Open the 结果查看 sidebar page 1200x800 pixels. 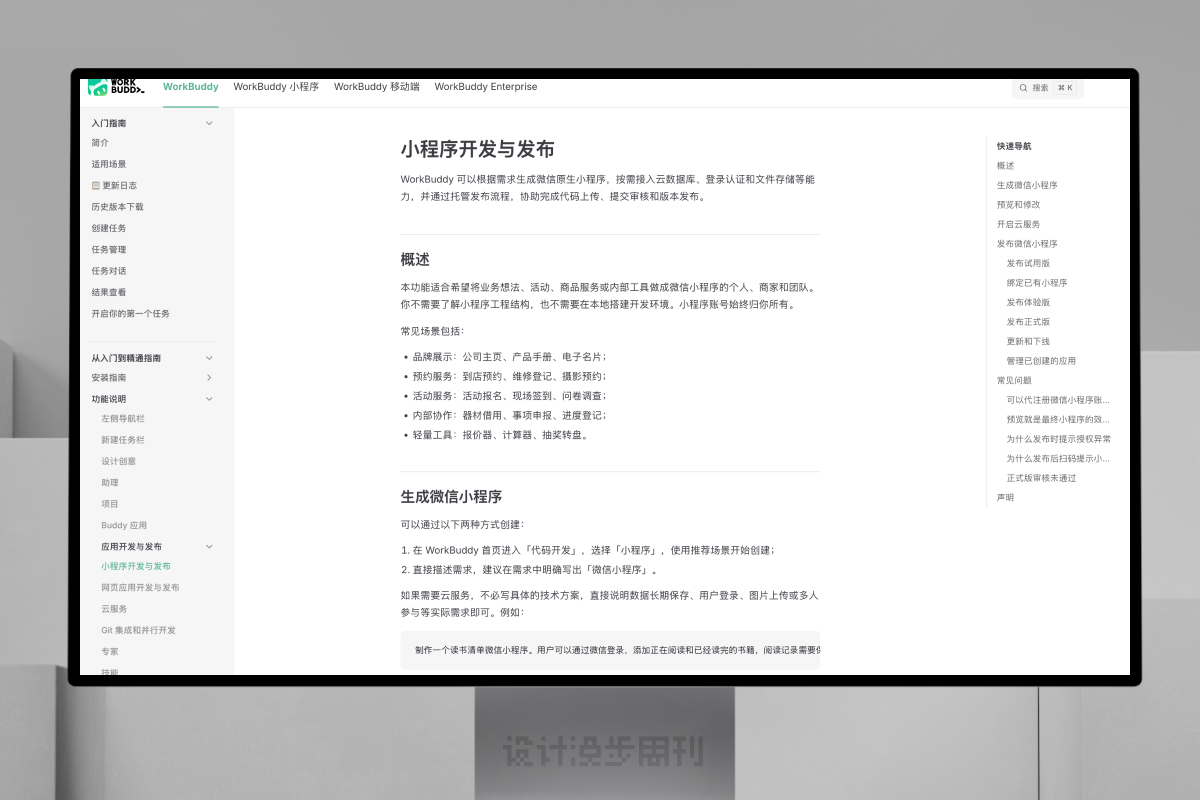[x=109, y=292]
